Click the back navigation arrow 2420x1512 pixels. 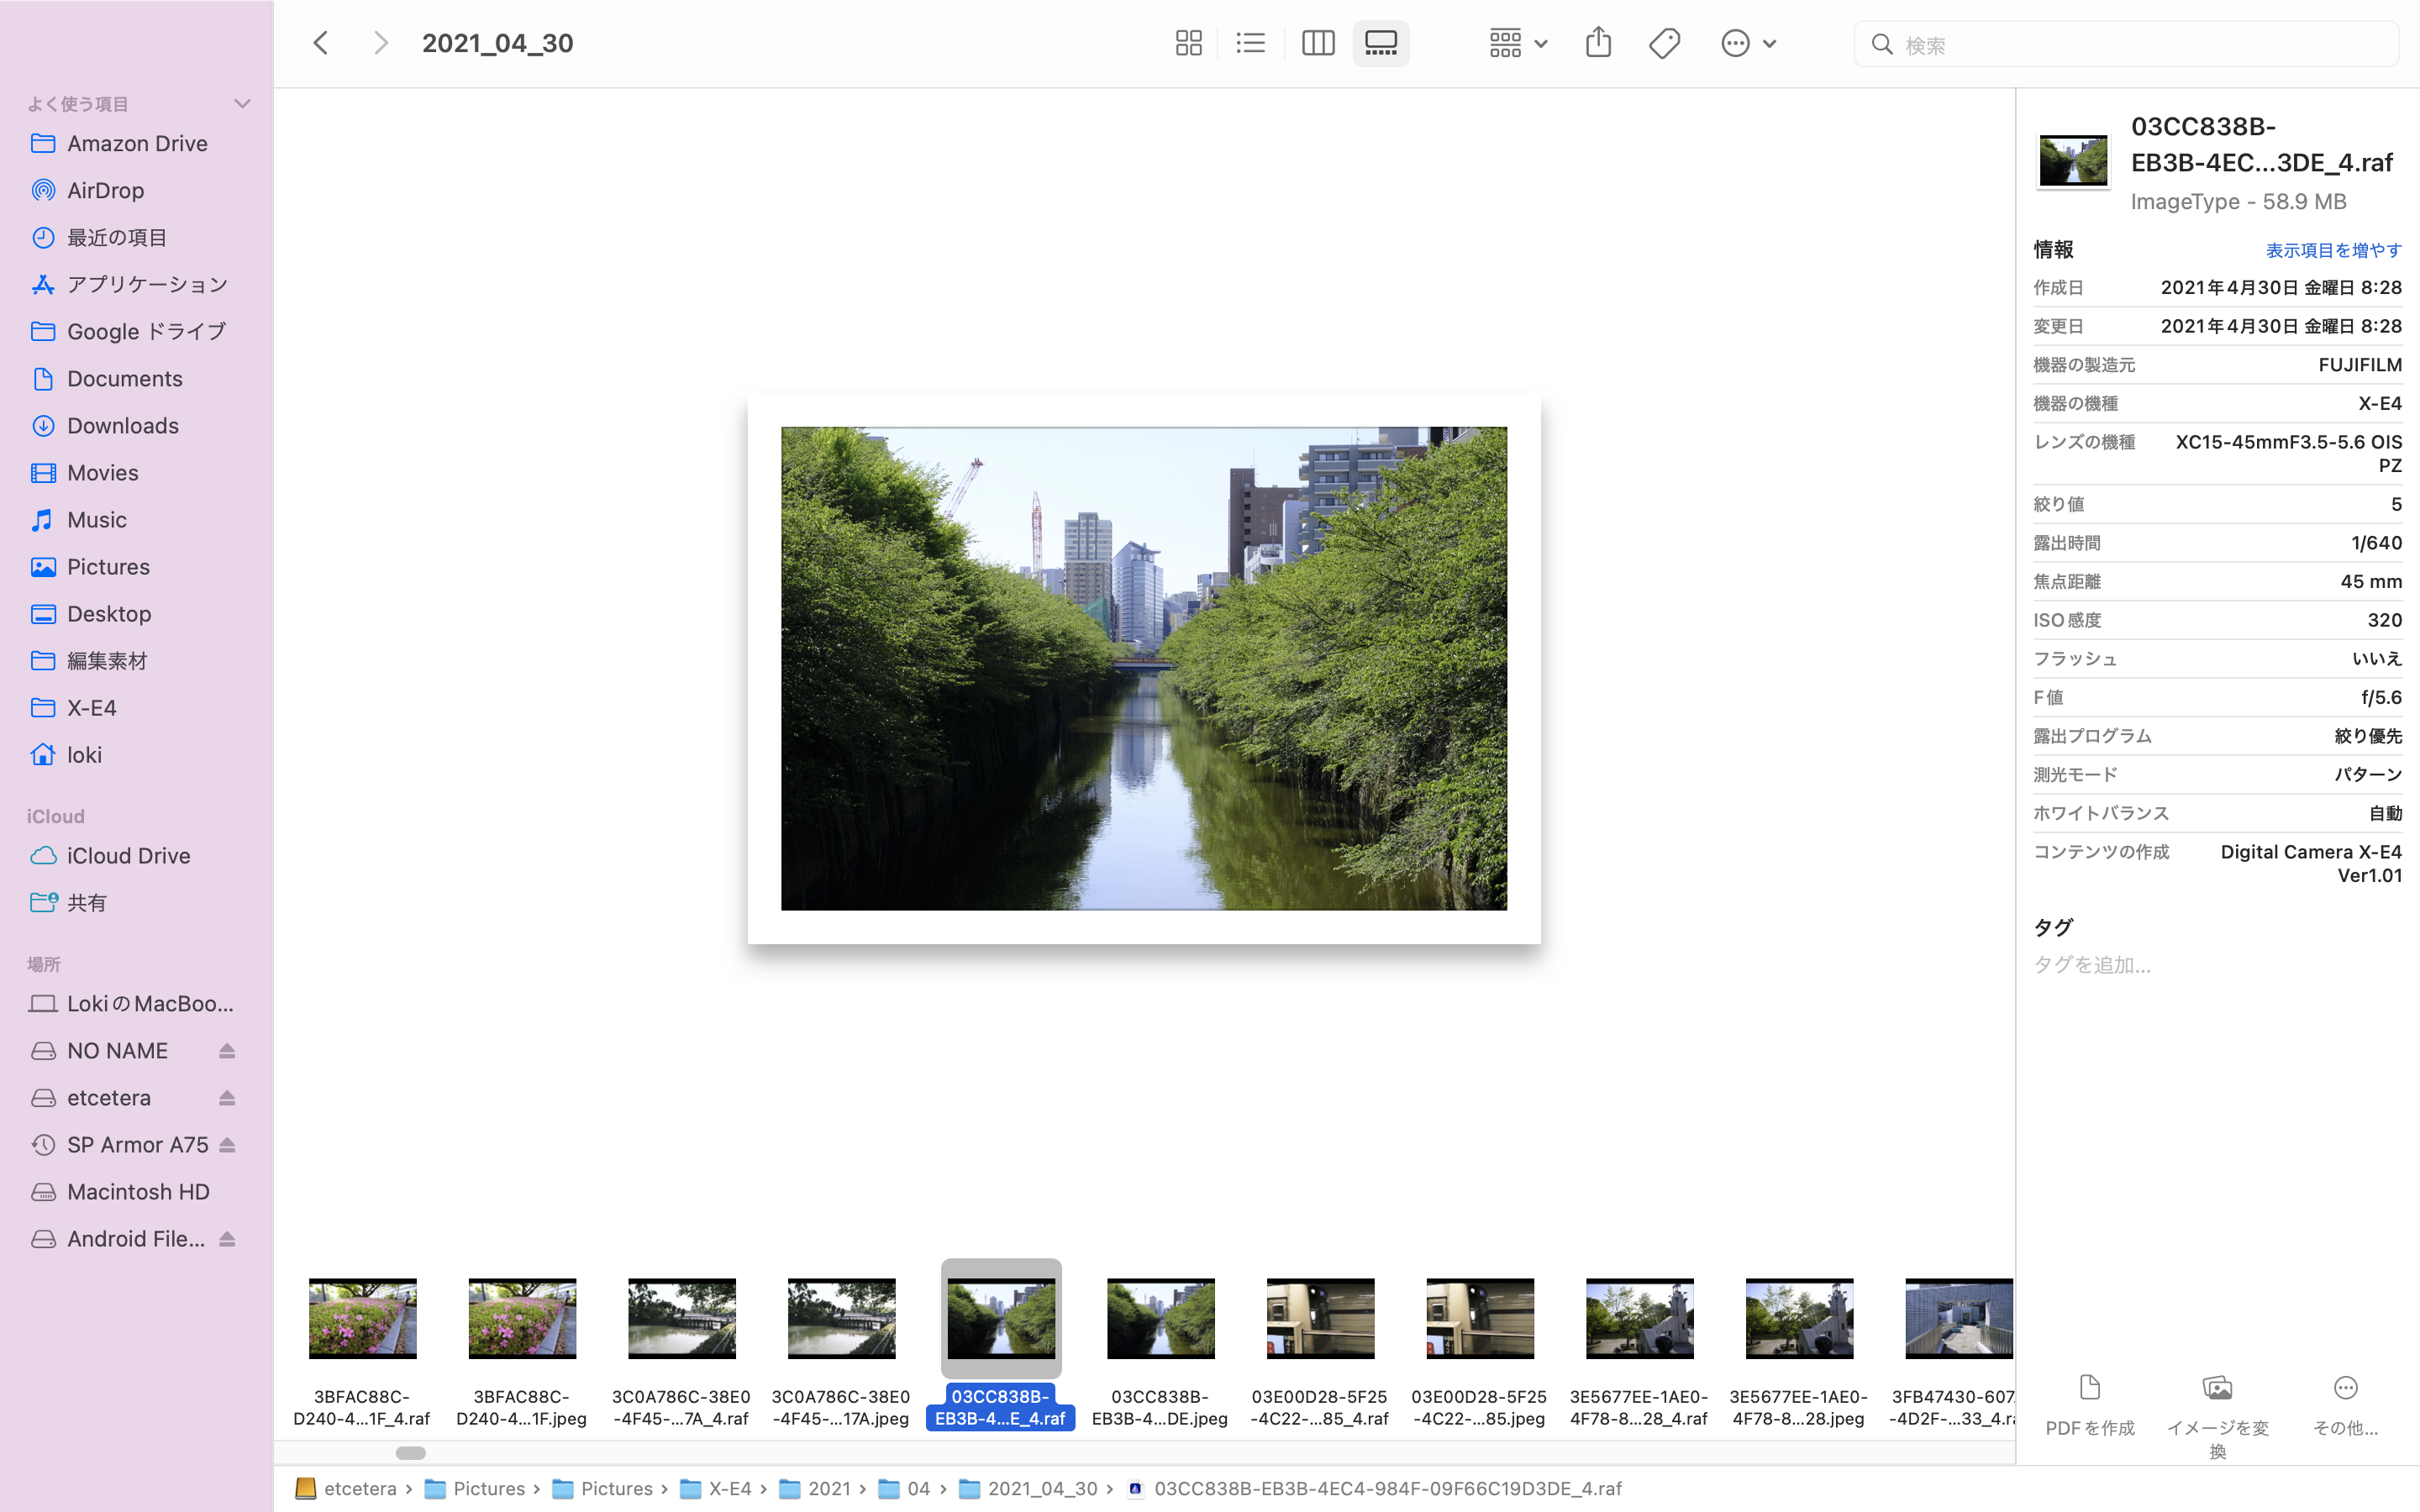[x=321, y=43]
